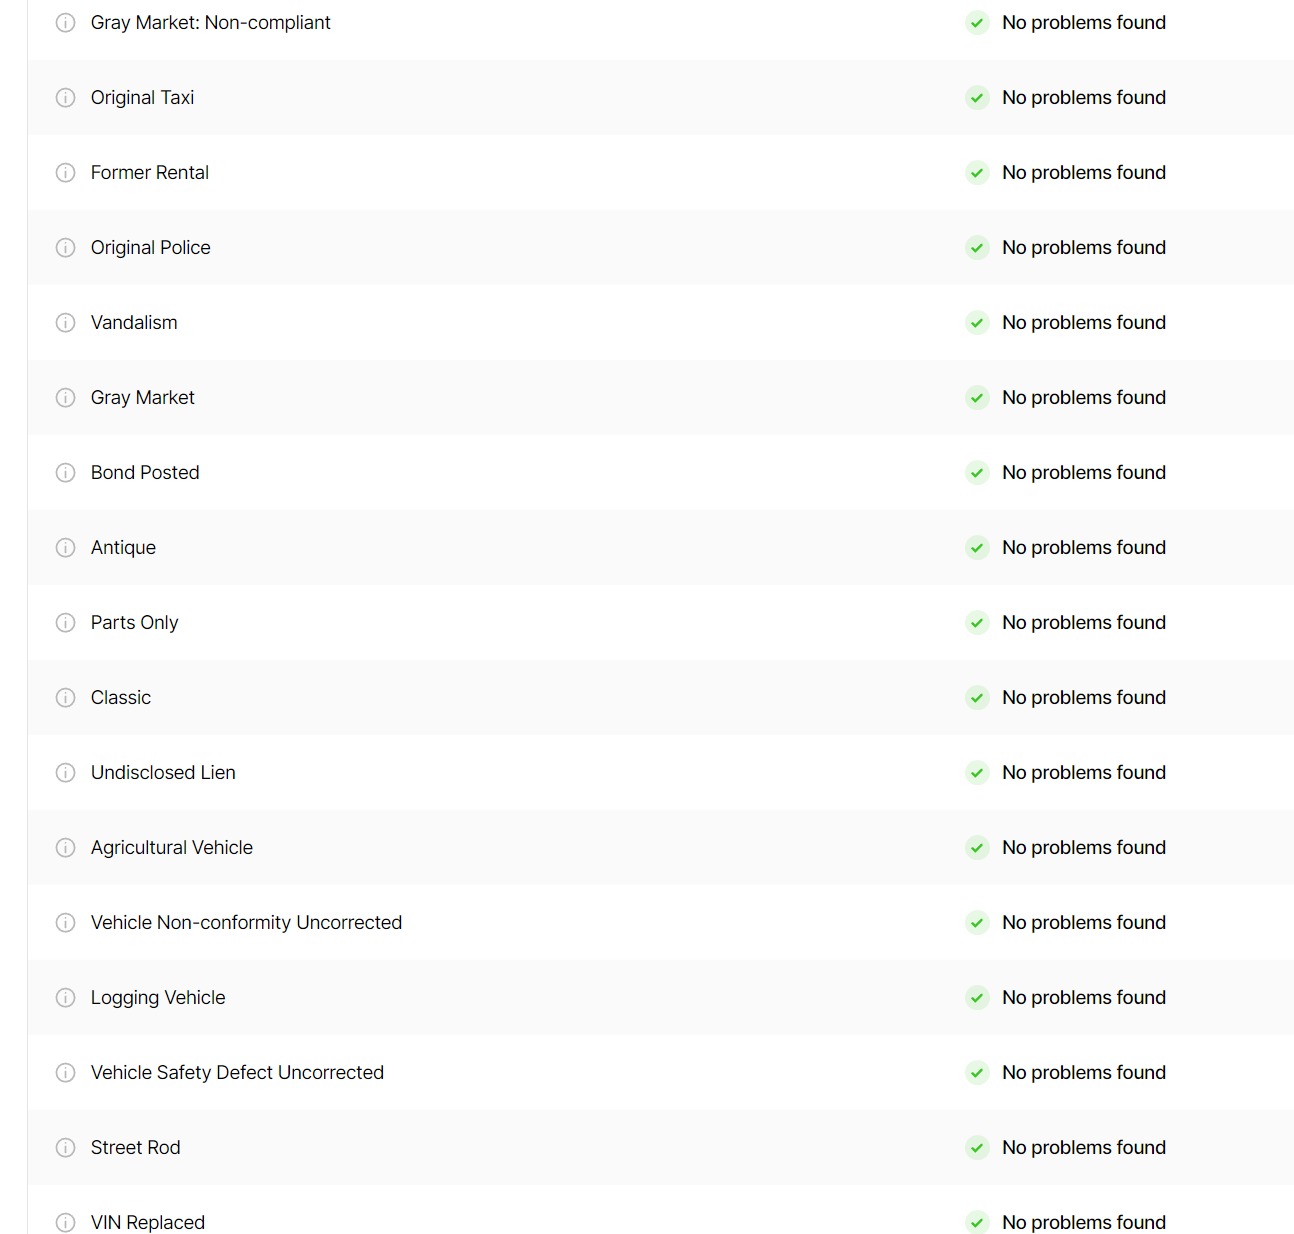Click No problems found for Original Taxi

(x=1084, y=97)
